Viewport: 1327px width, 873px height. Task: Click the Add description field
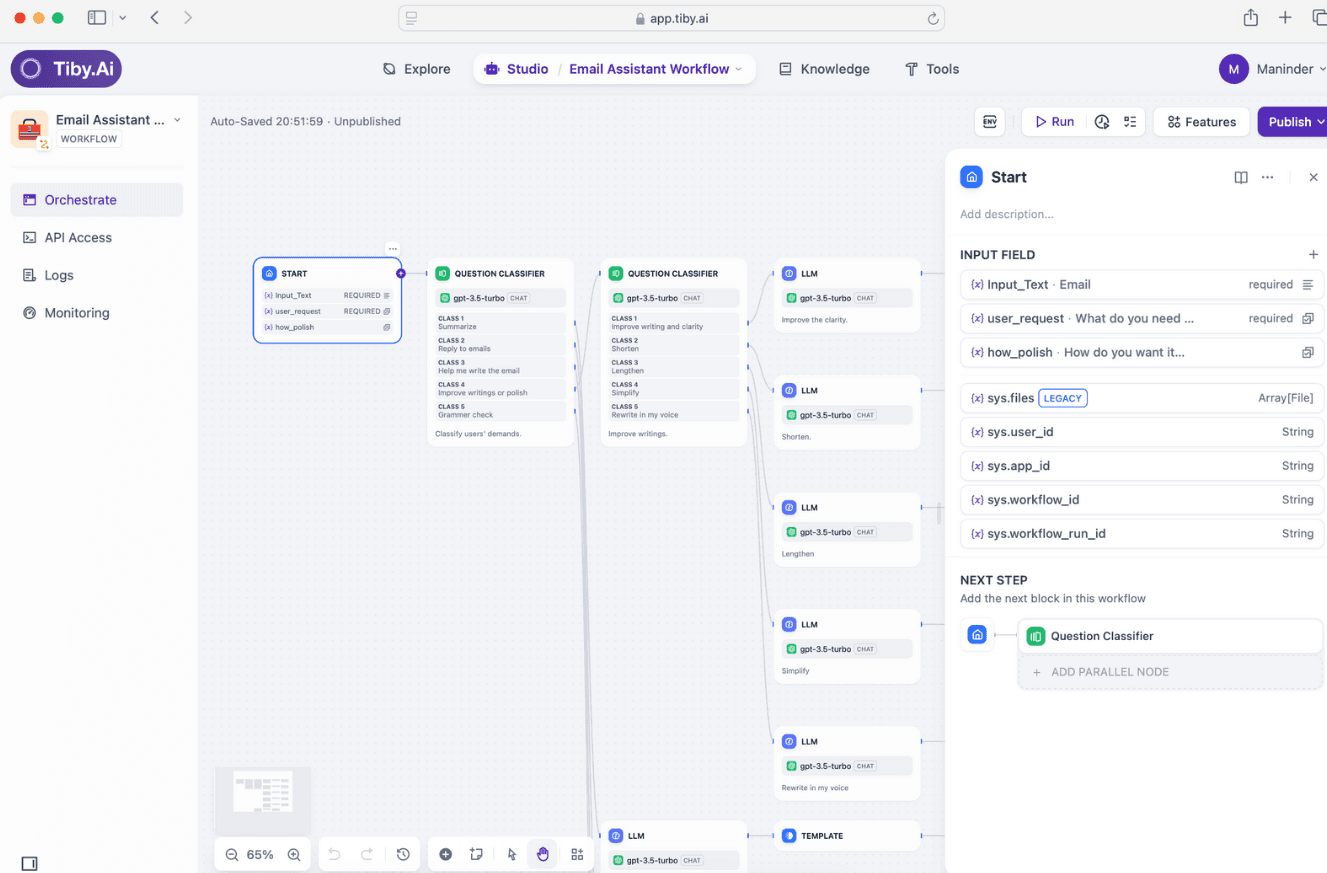pyautogui.click(x=1007, y=214)
